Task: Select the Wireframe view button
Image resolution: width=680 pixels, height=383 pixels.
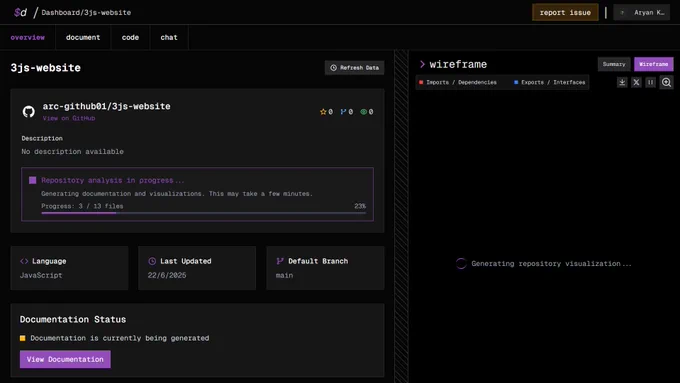Action: (654, 64)
